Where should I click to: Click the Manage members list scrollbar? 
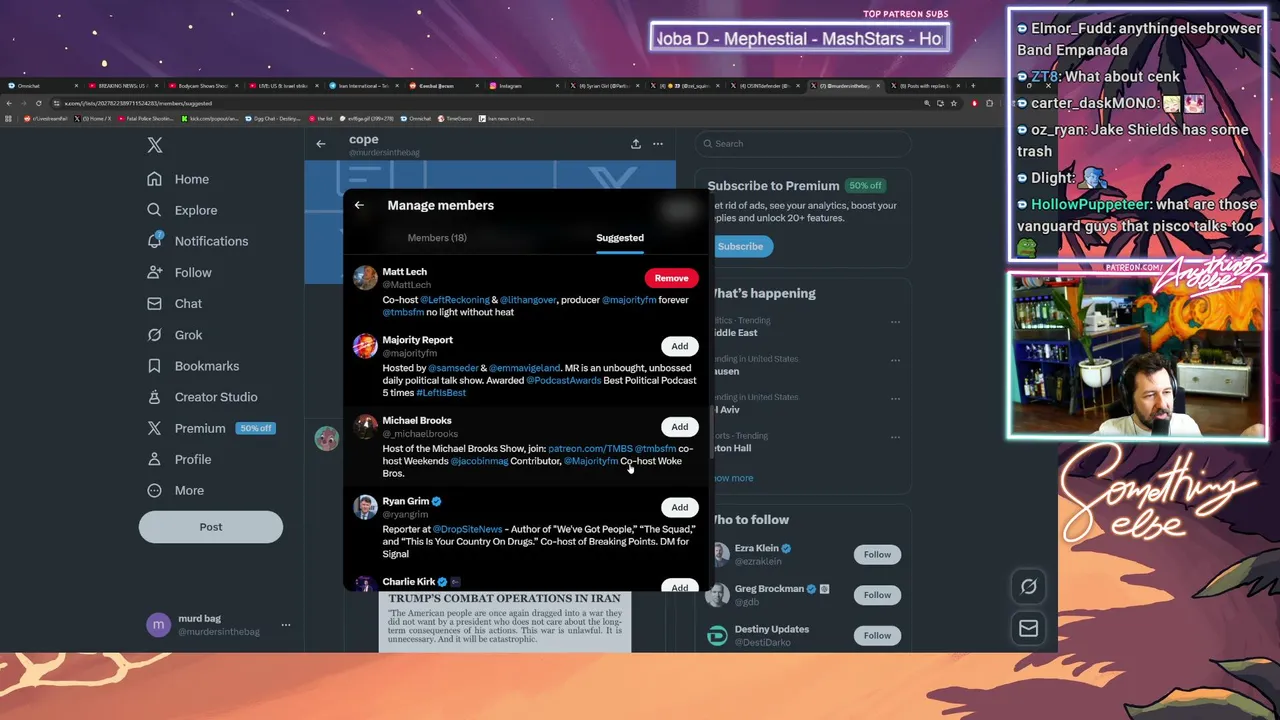pos(710,433)
